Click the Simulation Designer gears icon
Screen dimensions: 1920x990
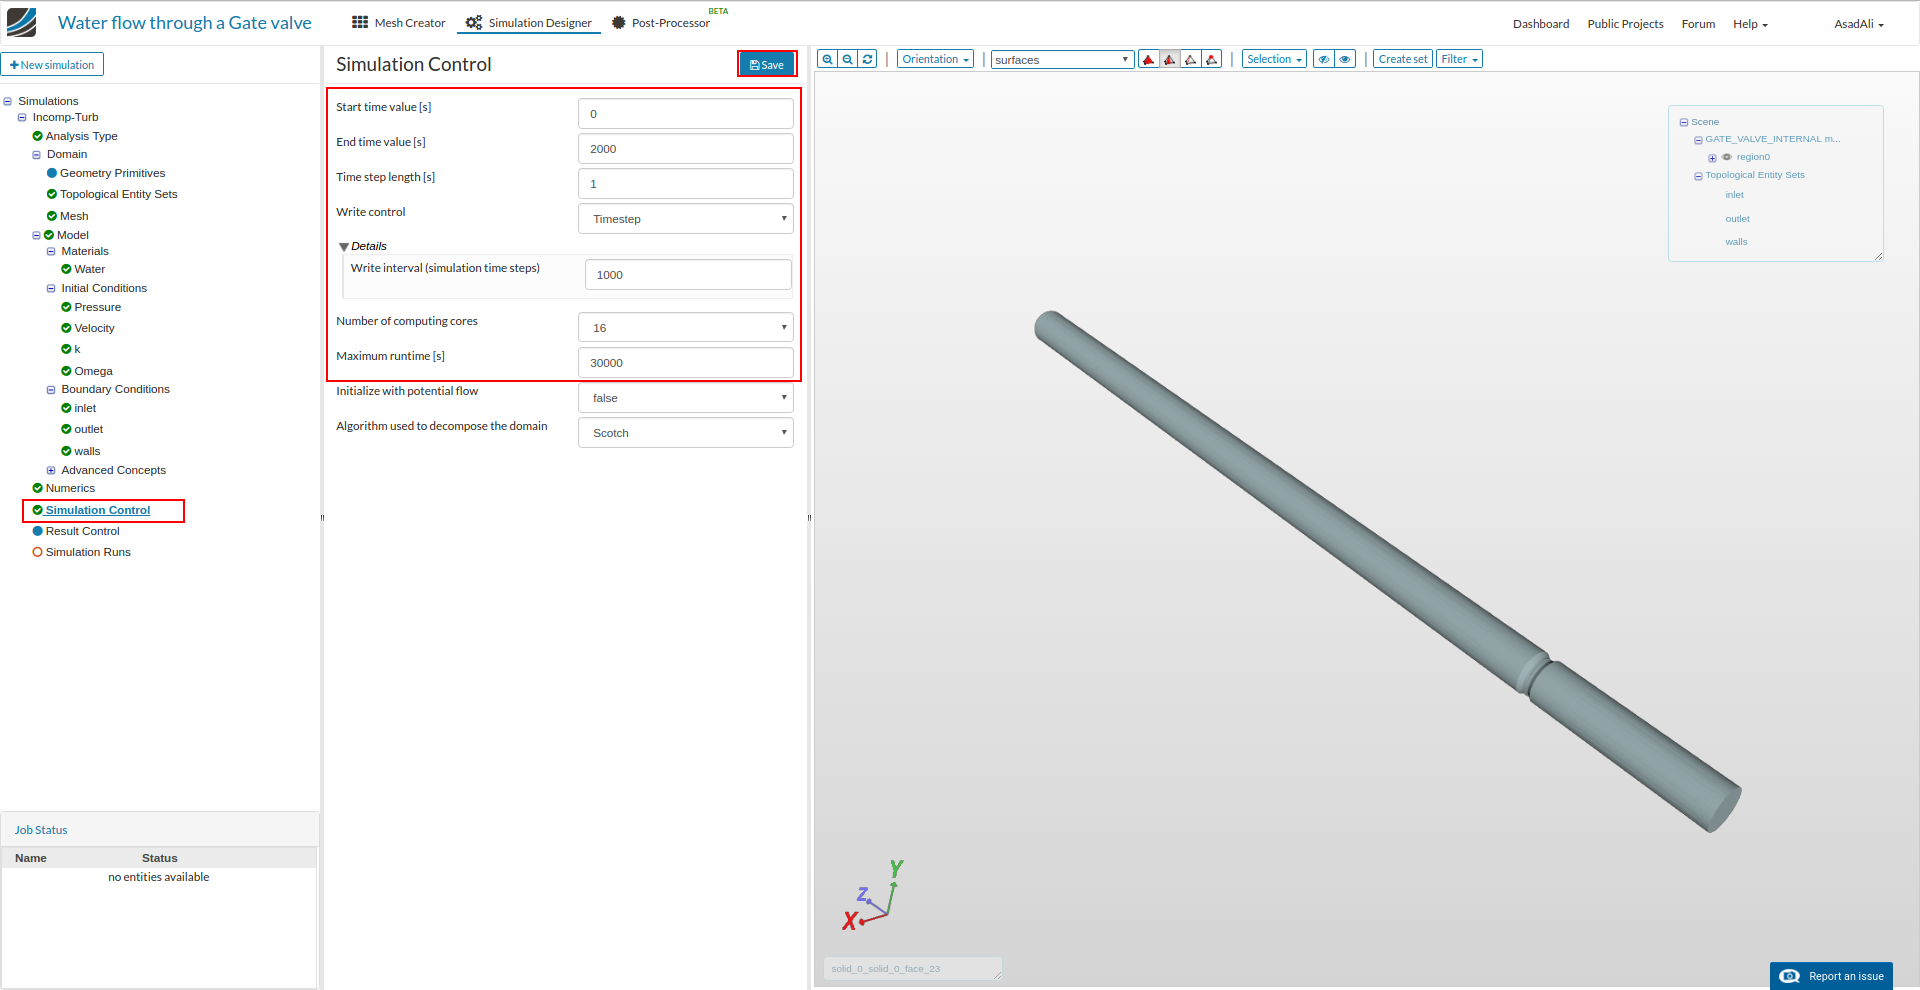tap(474, 22)
